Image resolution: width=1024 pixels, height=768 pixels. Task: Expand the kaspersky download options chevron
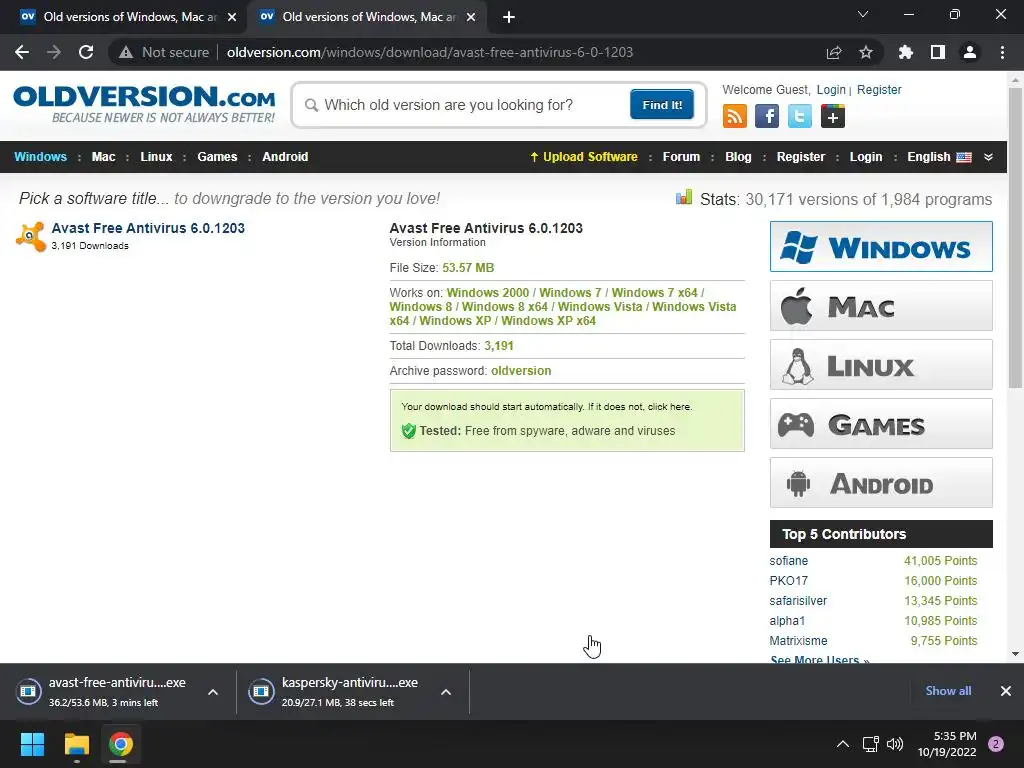[x=446, y=692]
